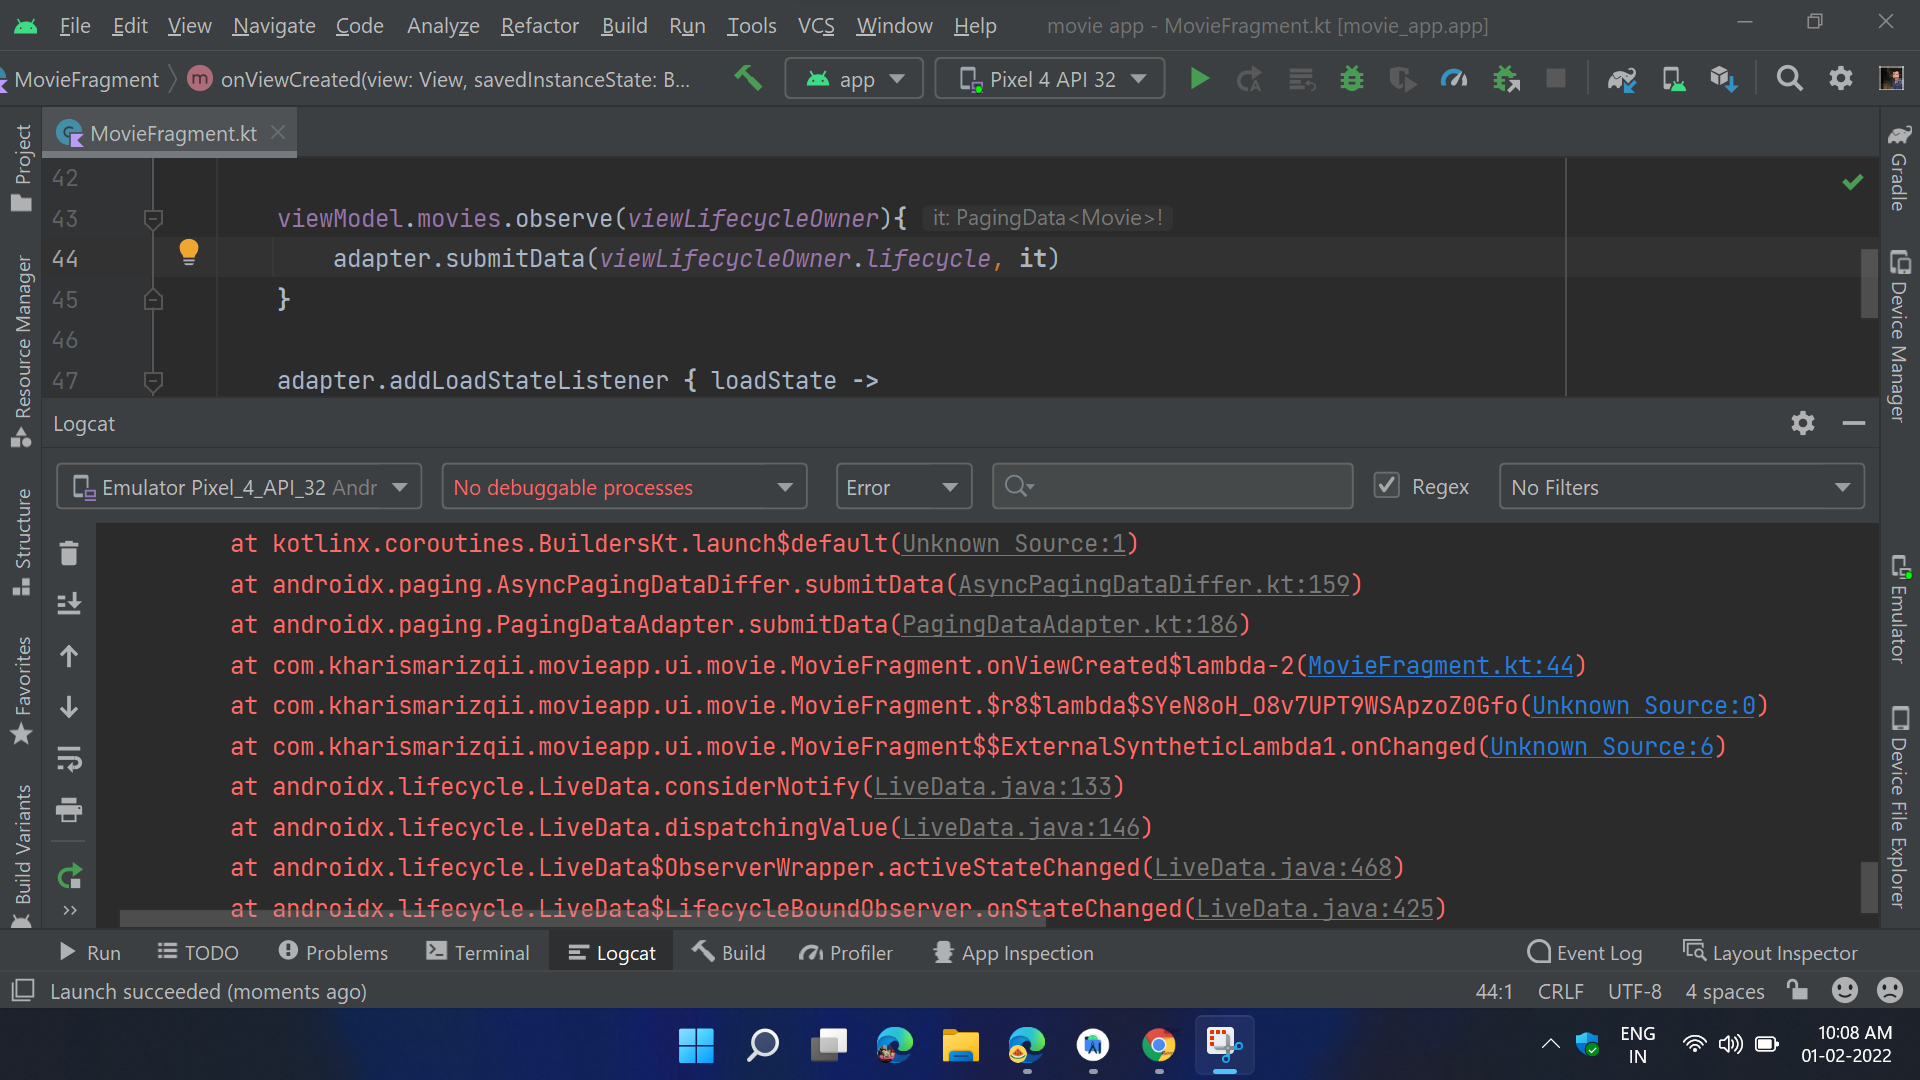
Task: Collapse the observe block at line 43
Action: 153,218
